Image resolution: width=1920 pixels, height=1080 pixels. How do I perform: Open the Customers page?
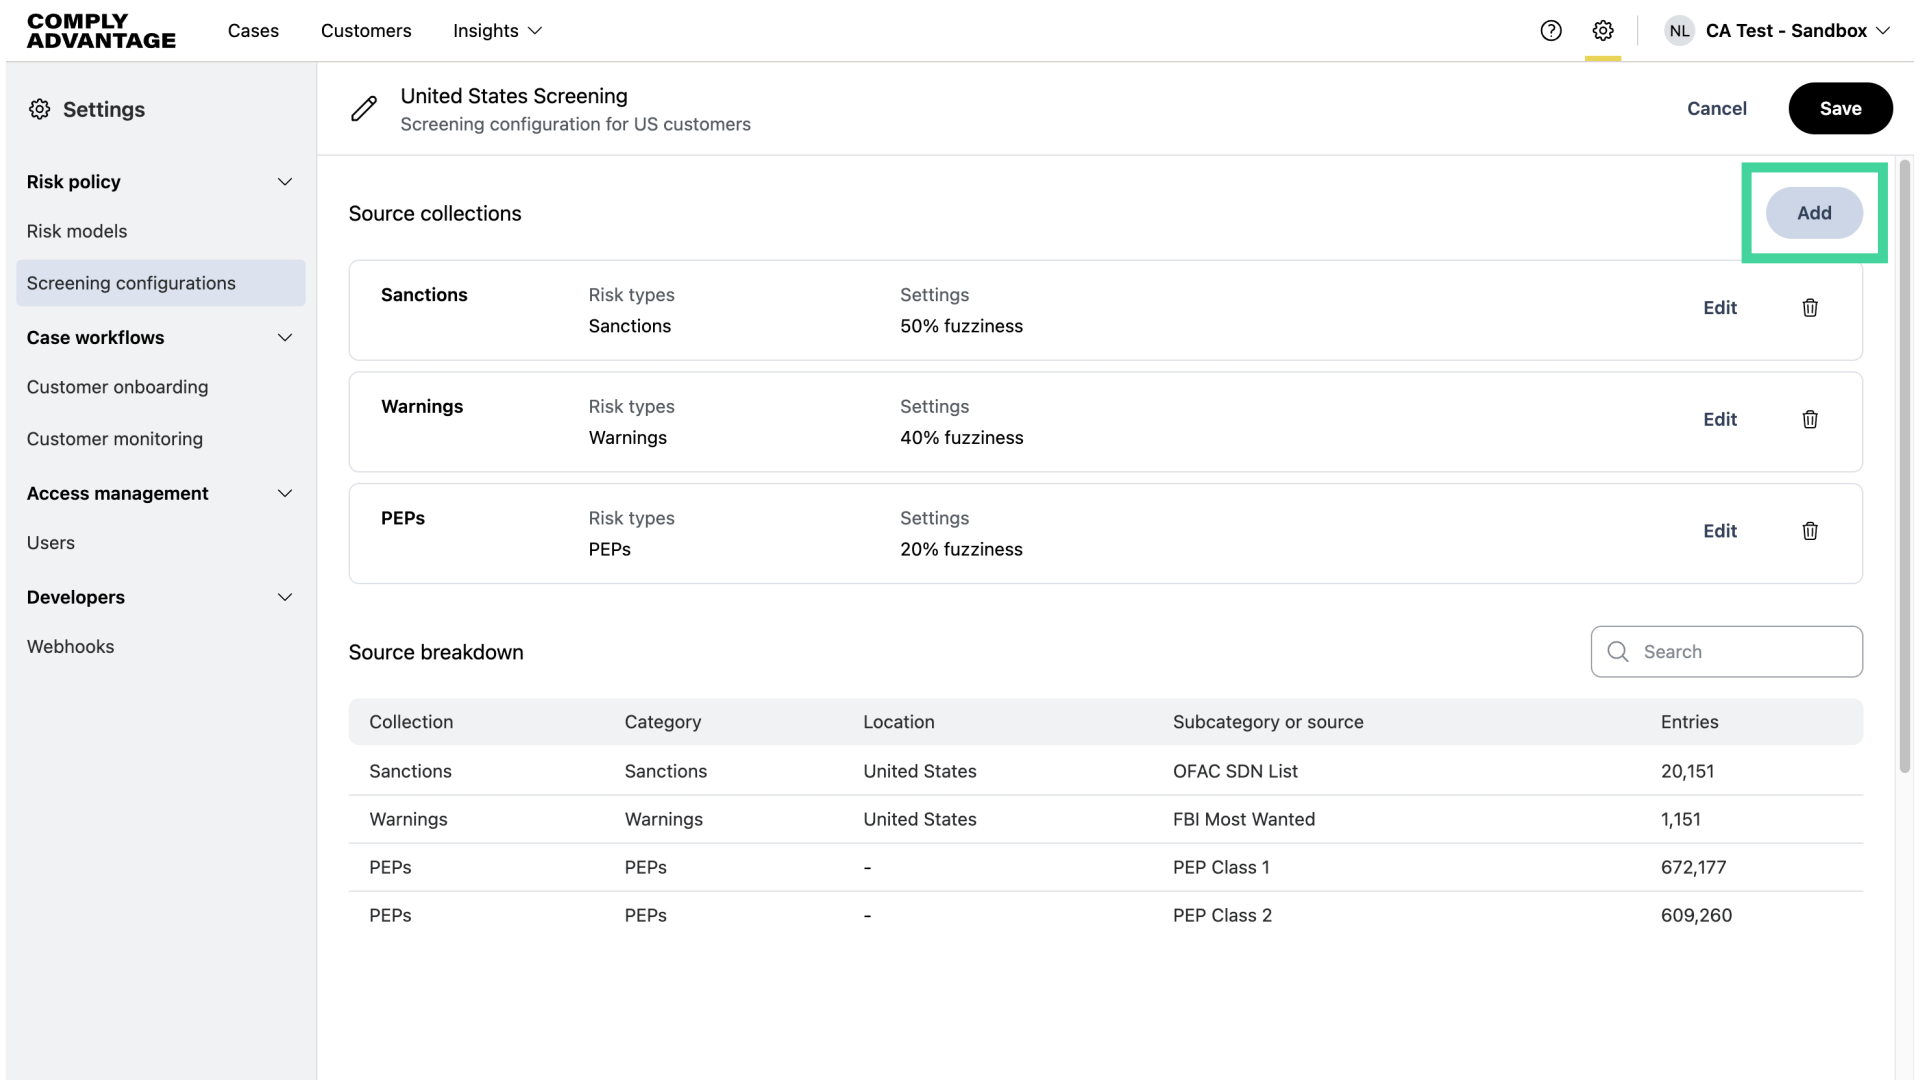(366, 31)
